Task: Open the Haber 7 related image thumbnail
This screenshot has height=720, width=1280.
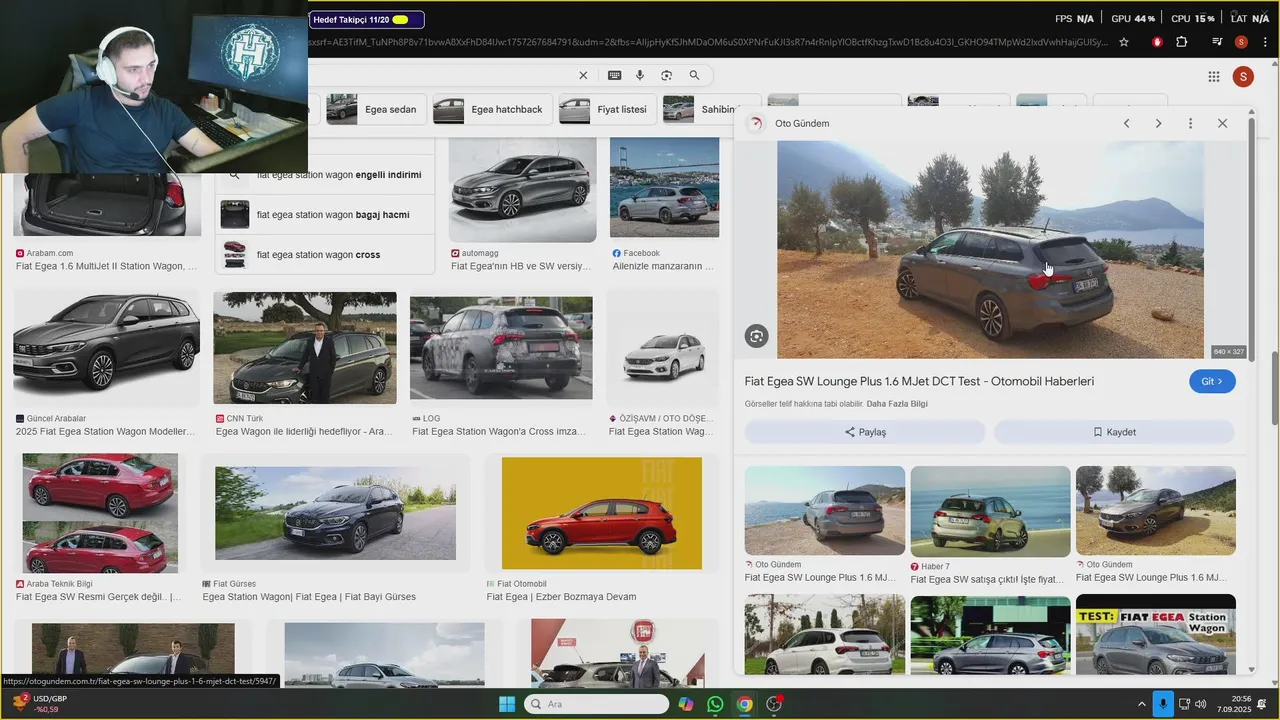Action: click(990, 511)
